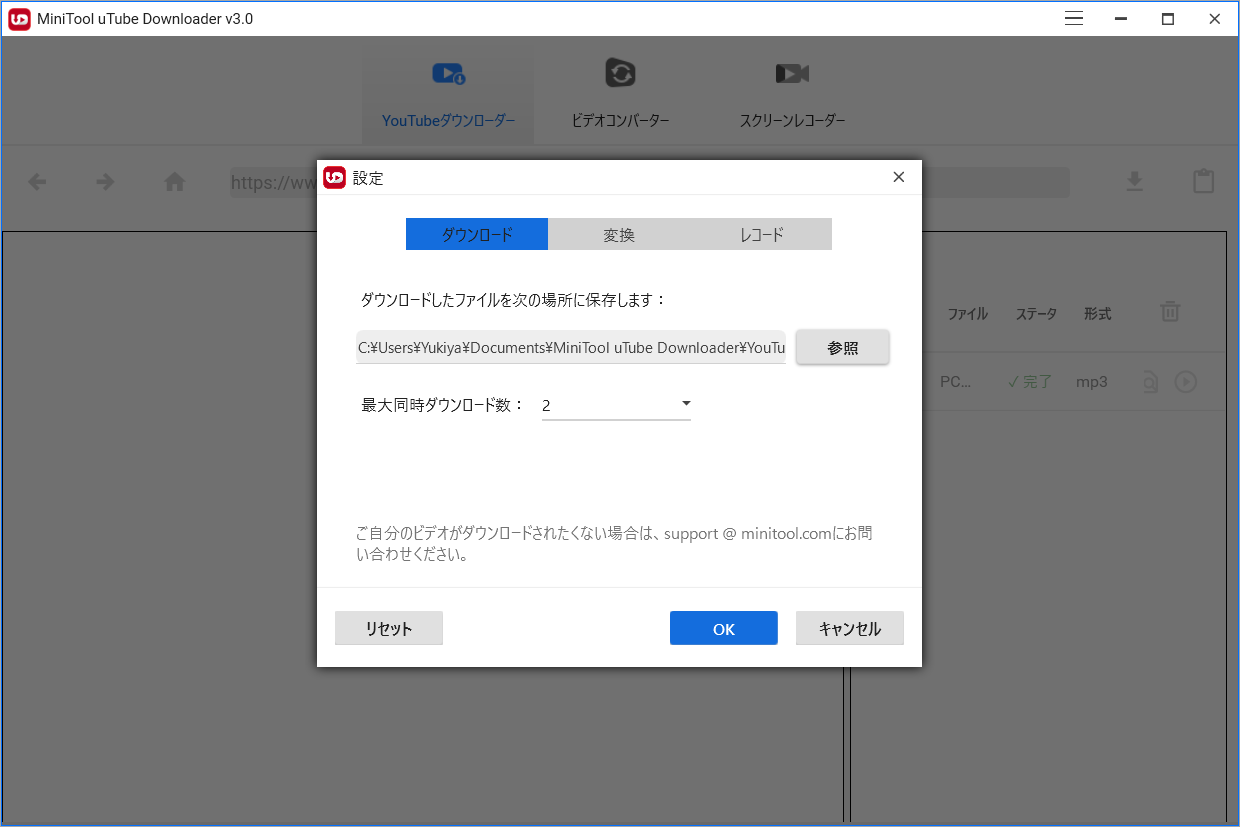Open the hamburger menu in title bar
This screenshot has height=827, width=1240.
point(1073,18)
